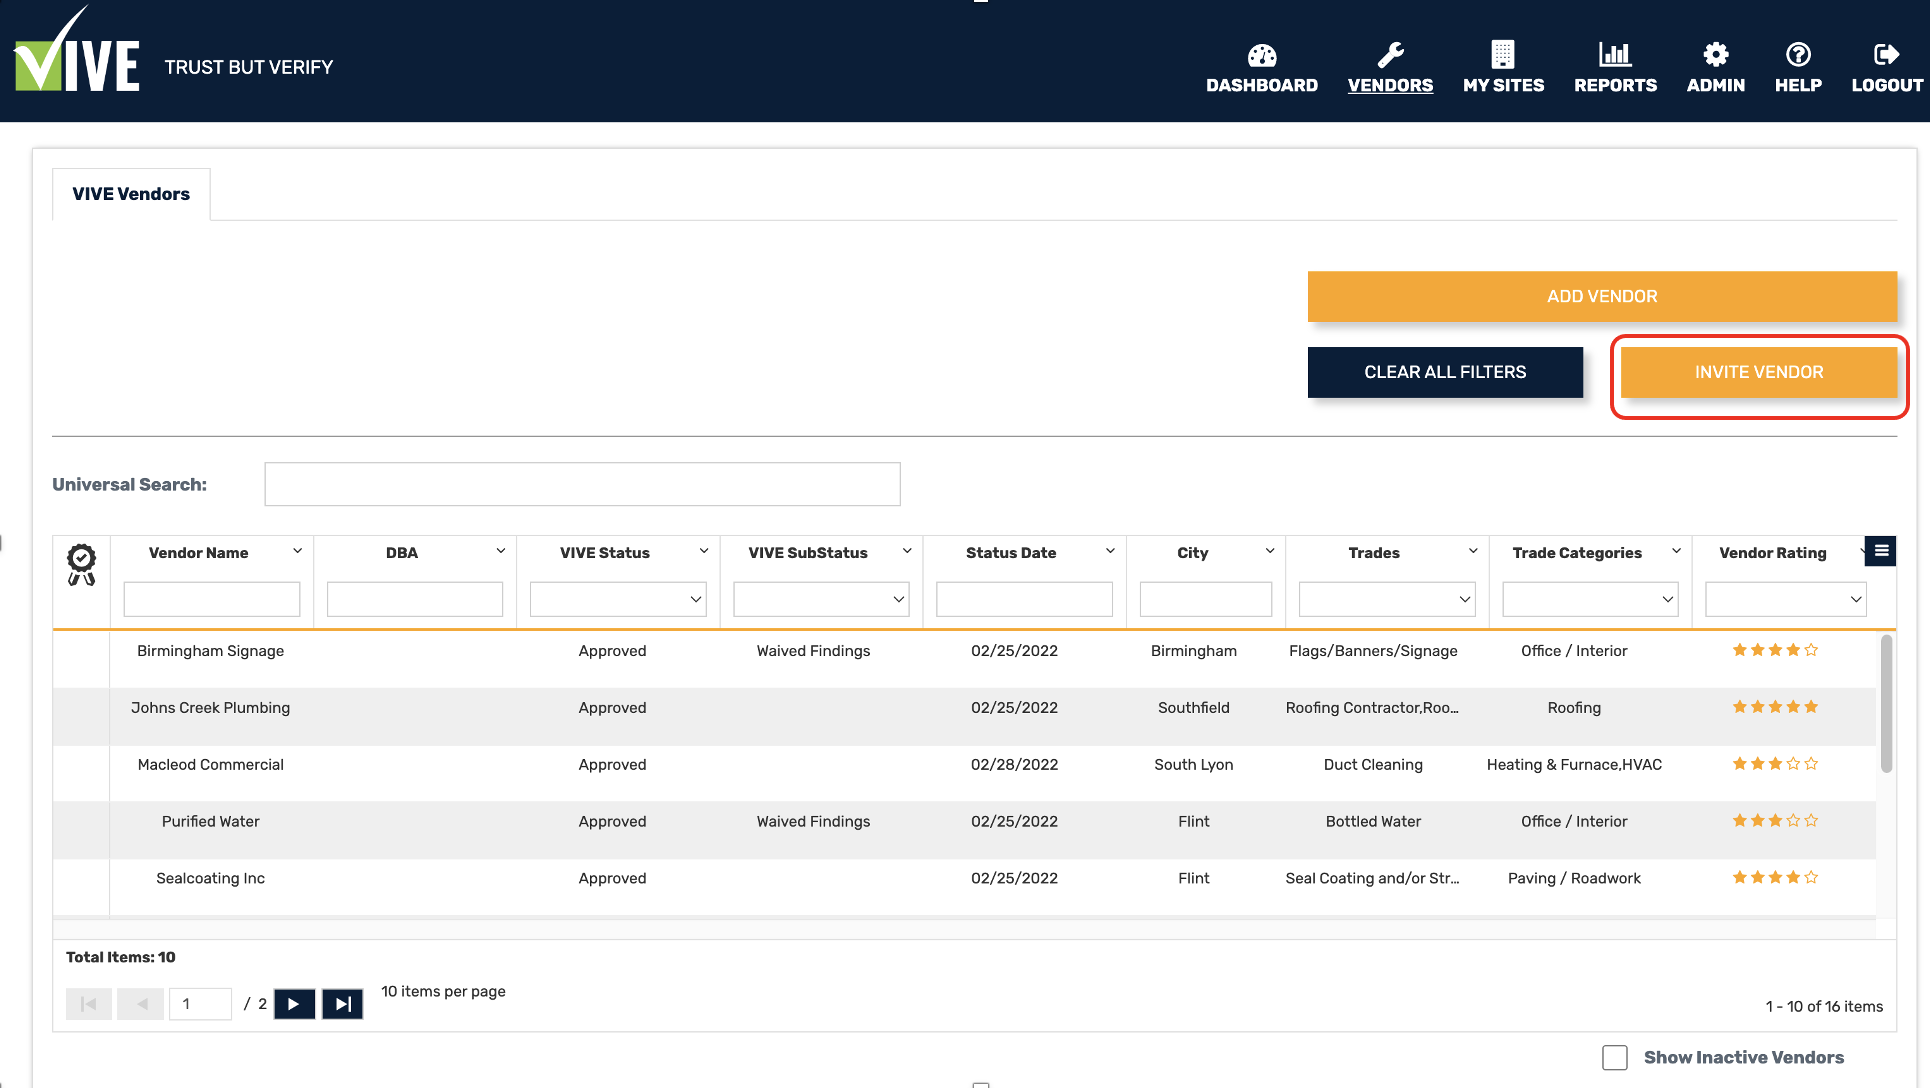
Task: Open the grid column menu icon
Action: pyautogui.click(x=1881, y=551)
